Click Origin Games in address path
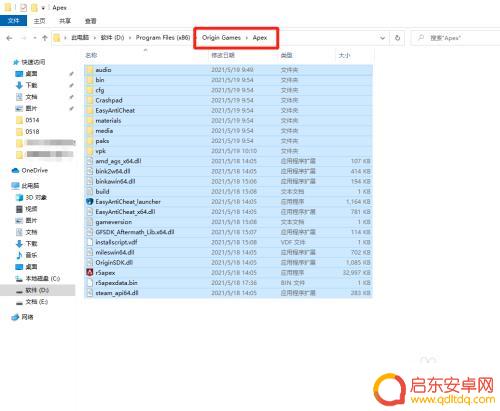The height and width of the screenshot is (411, 500). (221, 38)
